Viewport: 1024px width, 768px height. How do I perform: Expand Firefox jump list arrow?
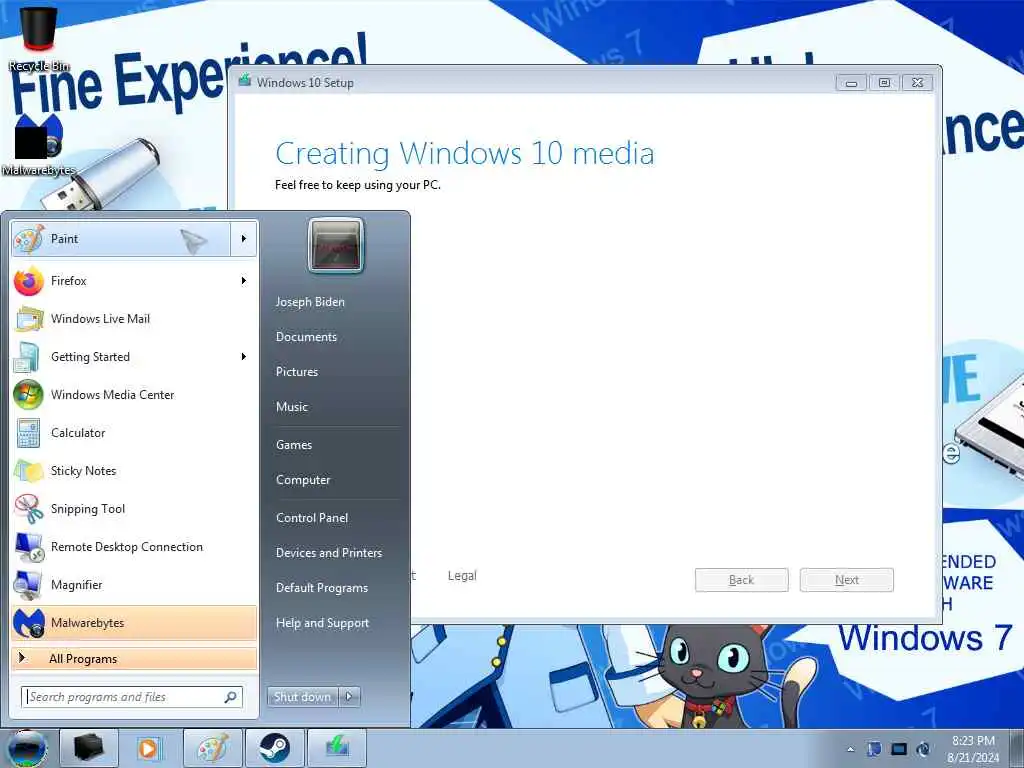tap(244, 281)
